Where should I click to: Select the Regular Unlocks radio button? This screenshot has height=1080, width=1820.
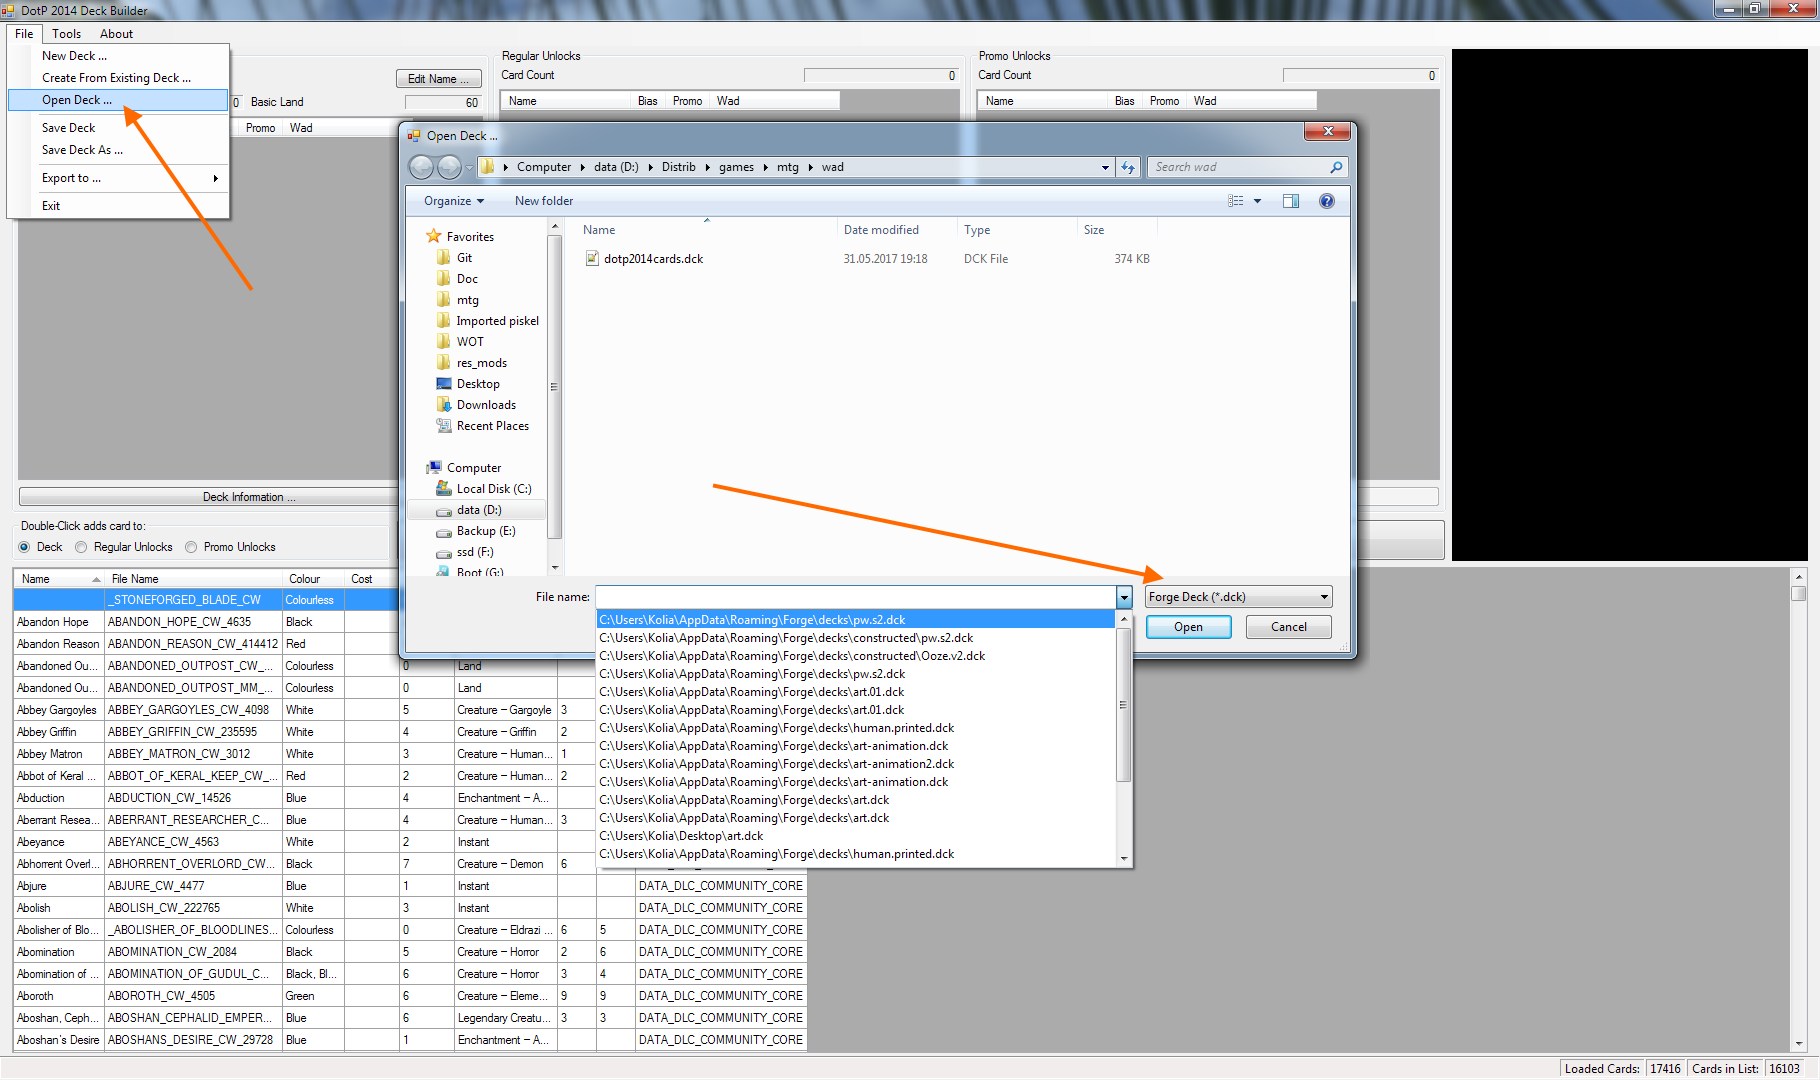(82, 547)
